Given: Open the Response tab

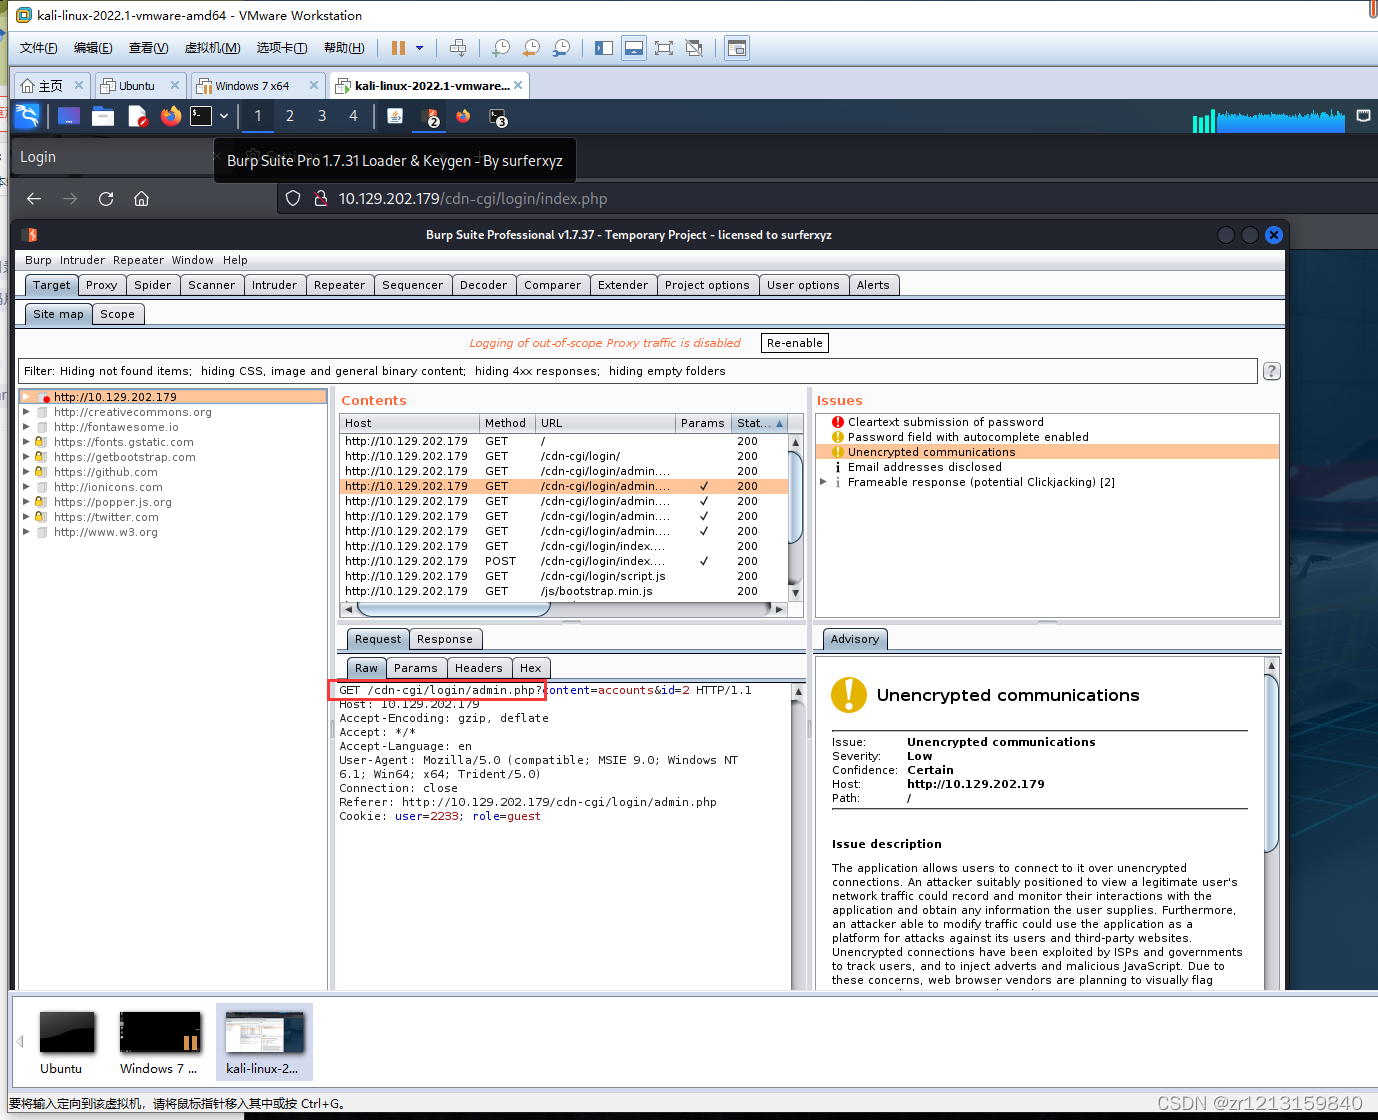Looking at the screenshot, I should click(x=445, y=639).
